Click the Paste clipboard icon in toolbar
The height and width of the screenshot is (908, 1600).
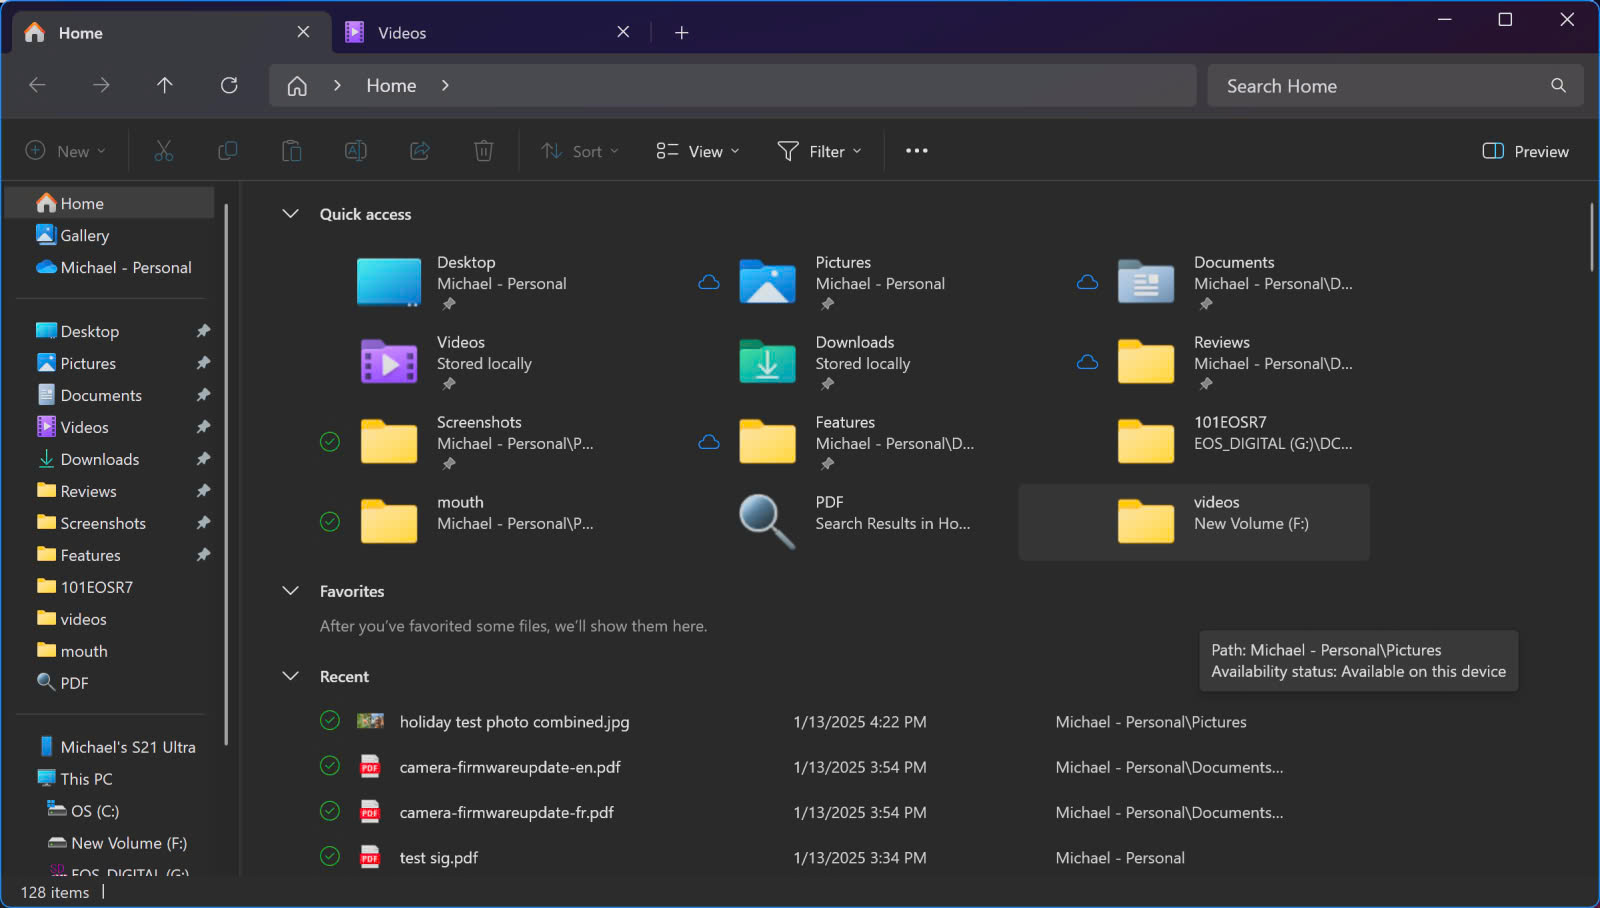coord(292,151)
